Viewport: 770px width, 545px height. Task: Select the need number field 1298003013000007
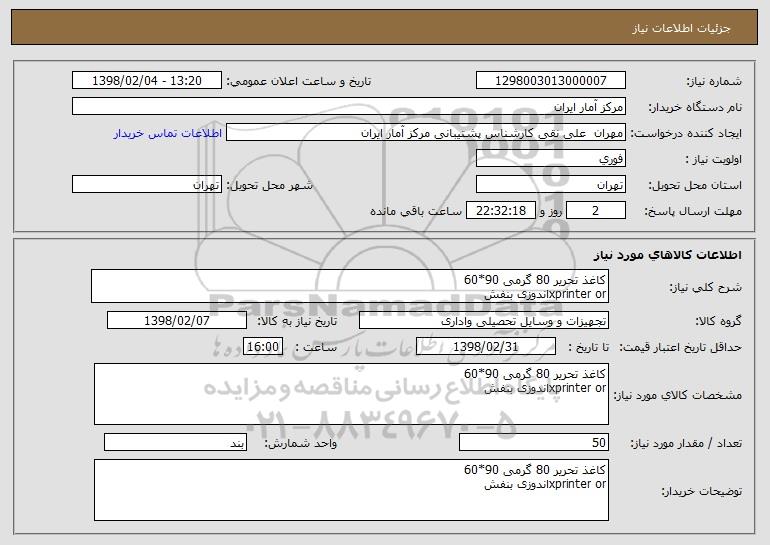pos(550,80)
